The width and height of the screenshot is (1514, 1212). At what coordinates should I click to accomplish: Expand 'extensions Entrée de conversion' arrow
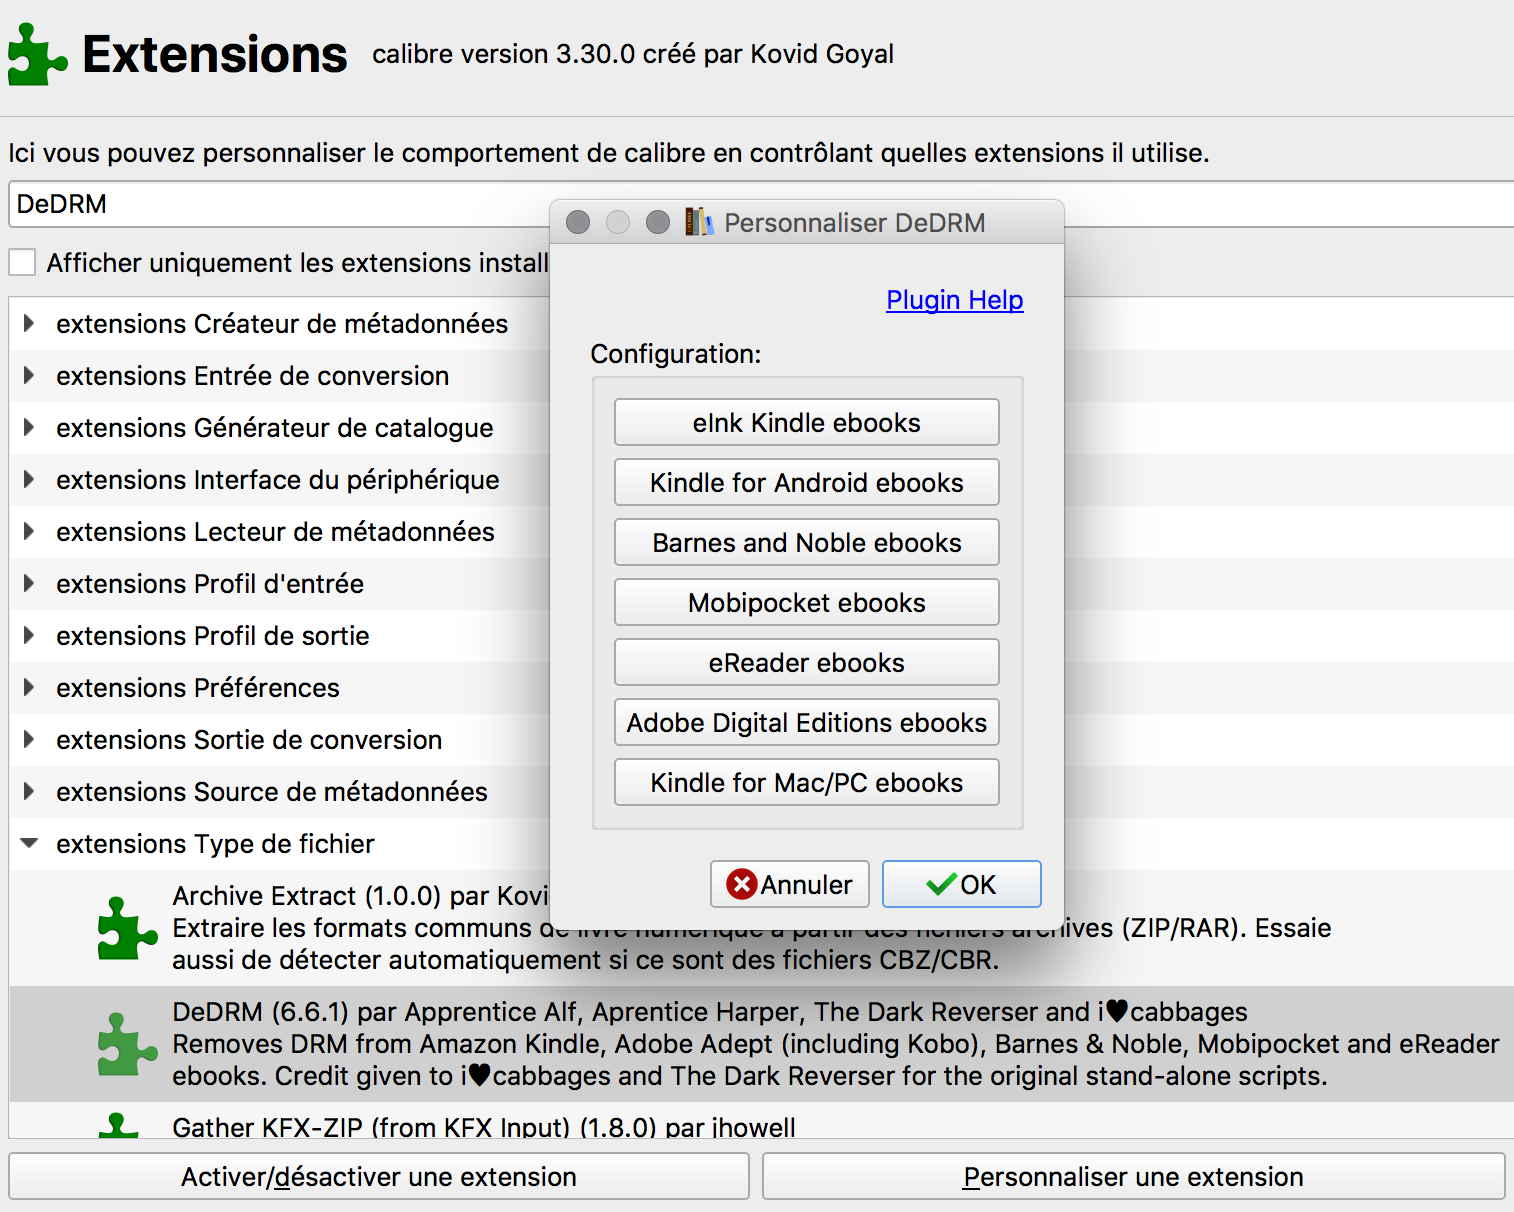point(29,375)
